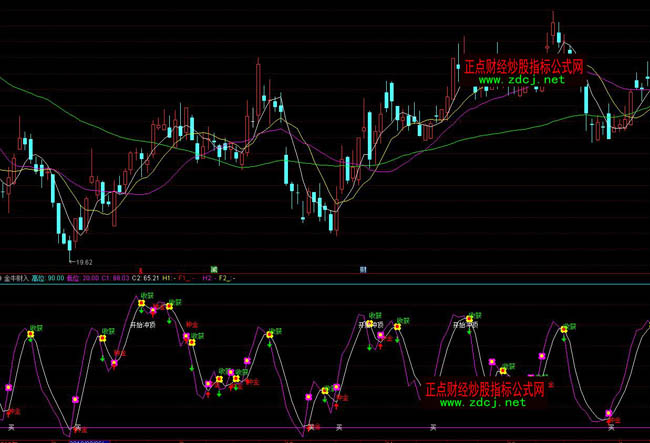Image resolution: width=650 pixels, height=443 pixels.
Task: Click the small green marker below the price chart
Action: coord(214,269)
